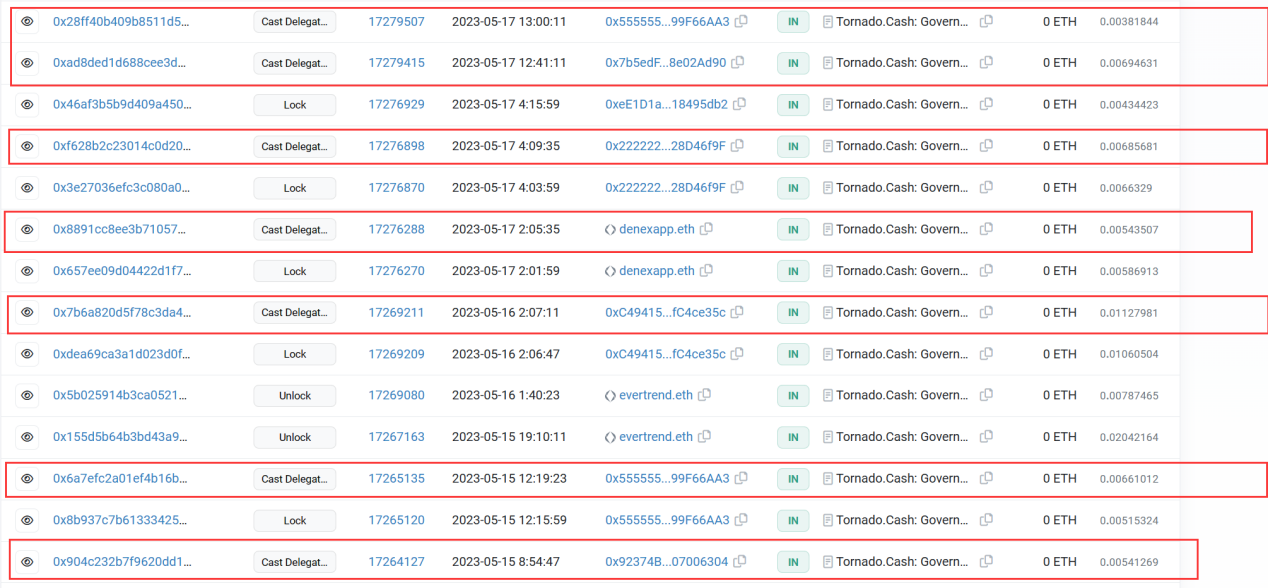Open transaction hash 0x904c232b7f9620dd1...

(122, 562)
